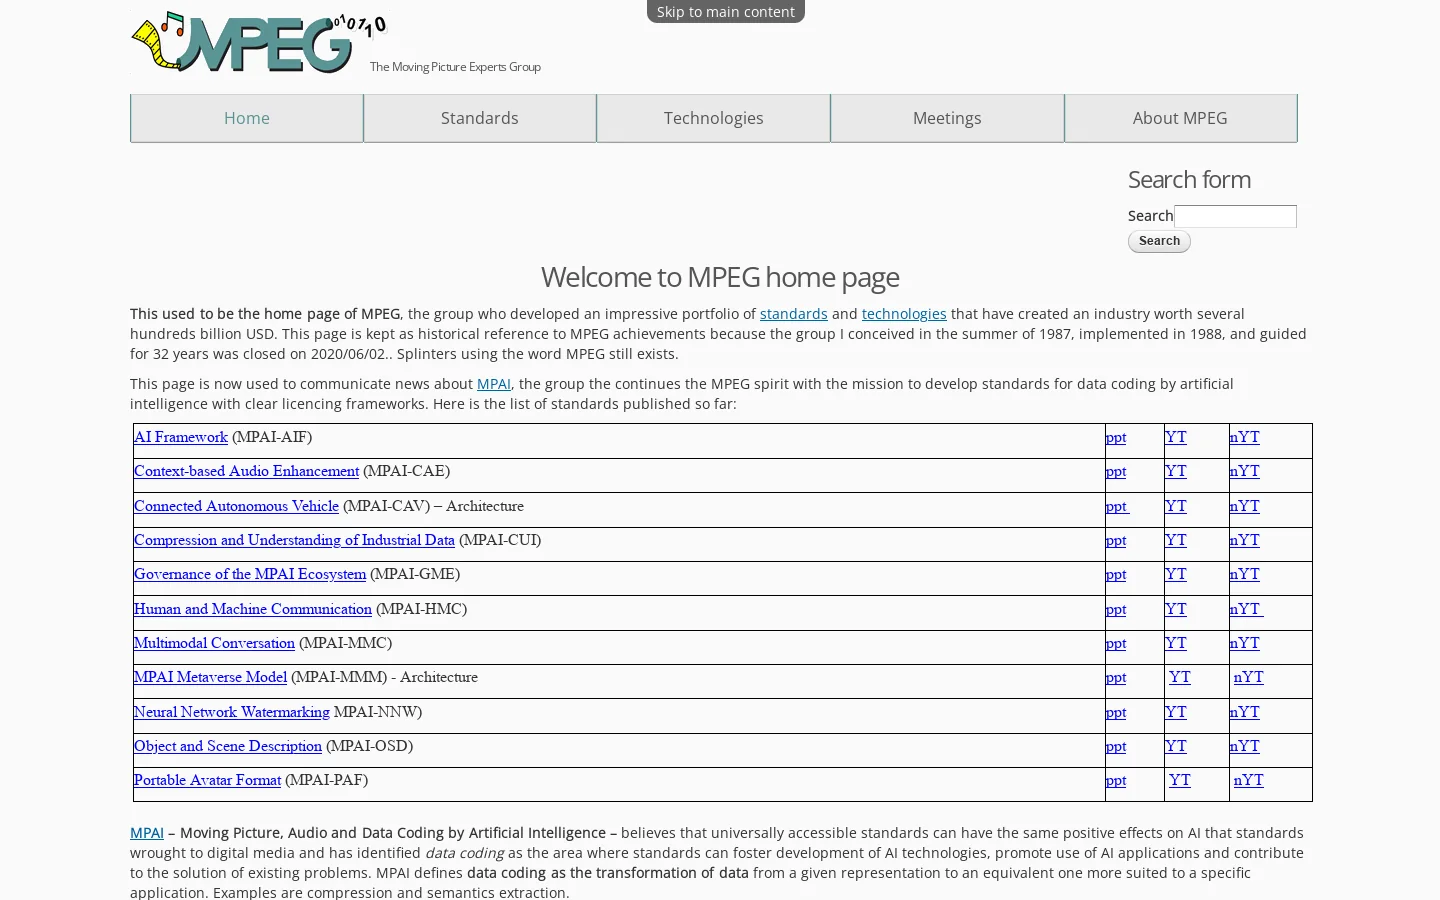Click the MPEG logo image

point(259,43)
